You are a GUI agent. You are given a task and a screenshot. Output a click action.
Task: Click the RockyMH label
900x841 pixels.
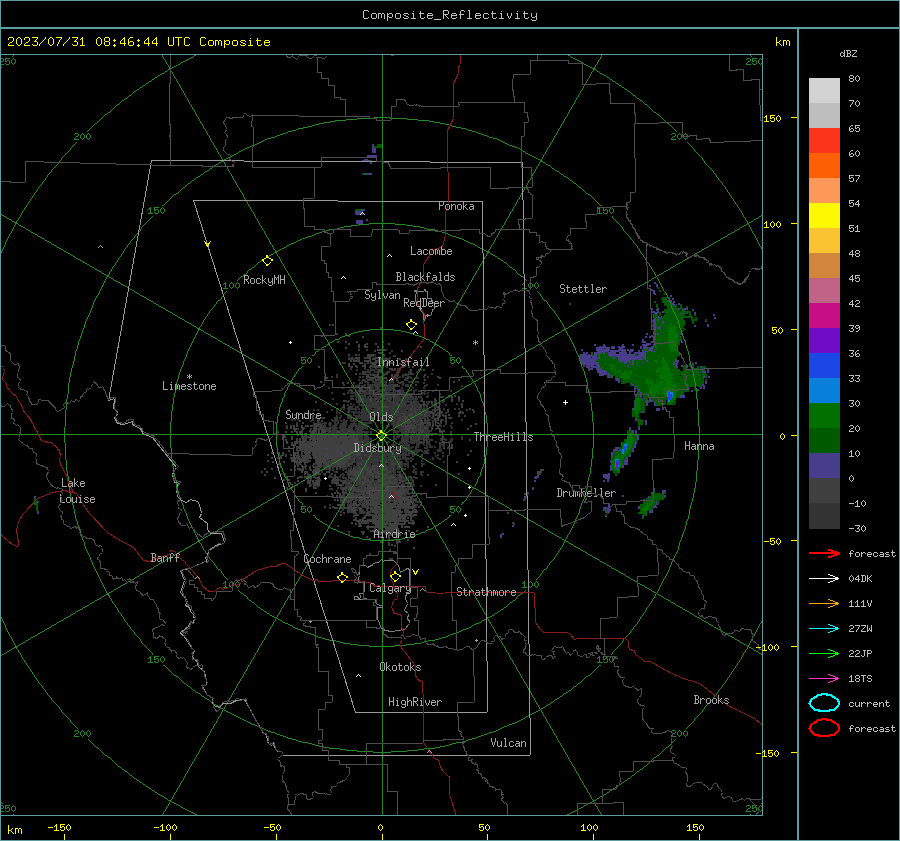[264, 280]
